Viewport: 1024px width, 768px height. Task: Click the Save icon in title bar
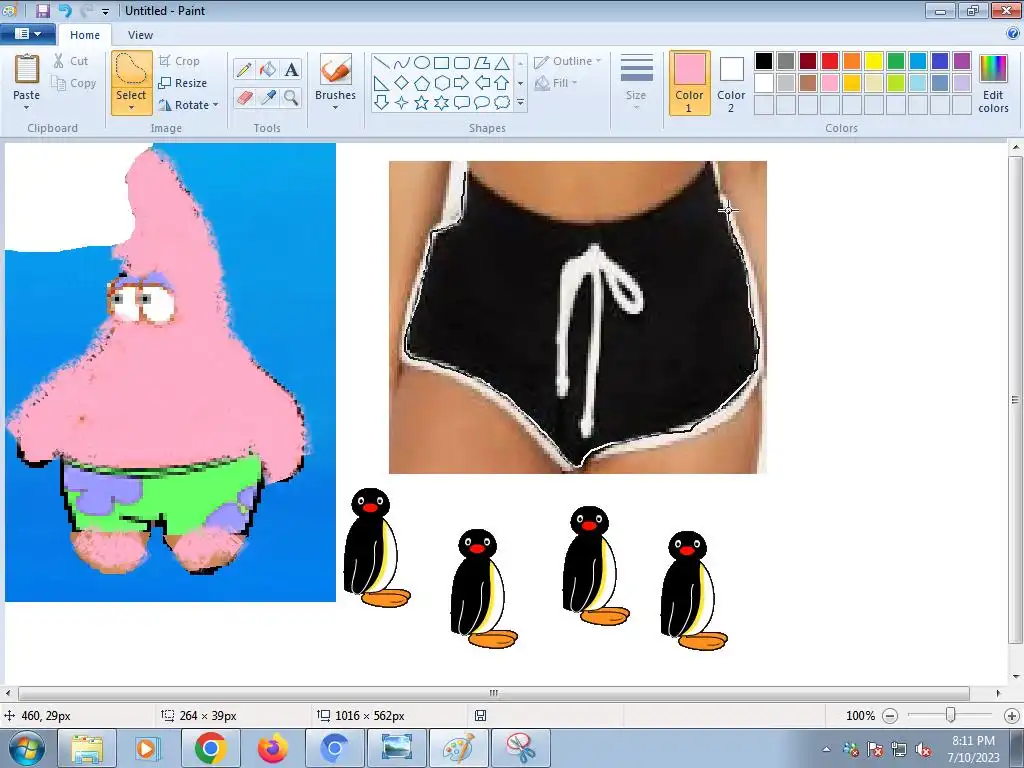coord(42,10)
